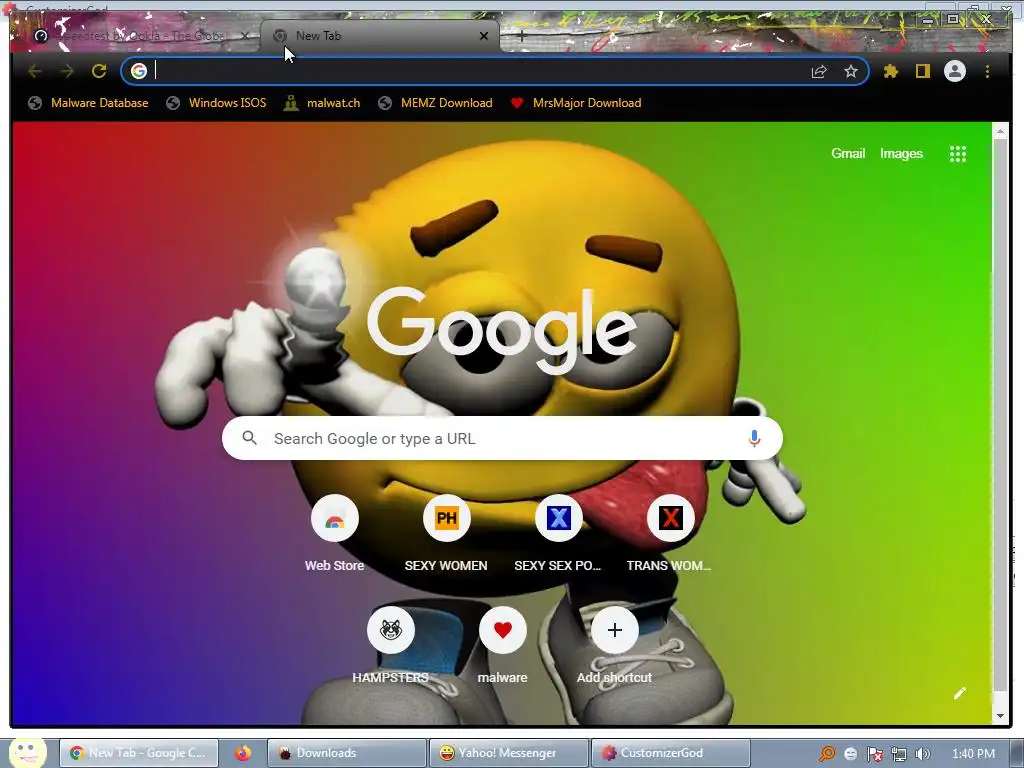Viewport: 1024px width, 768px height.
Task: Click the Search Google or type a URL box
Action: 502,438
